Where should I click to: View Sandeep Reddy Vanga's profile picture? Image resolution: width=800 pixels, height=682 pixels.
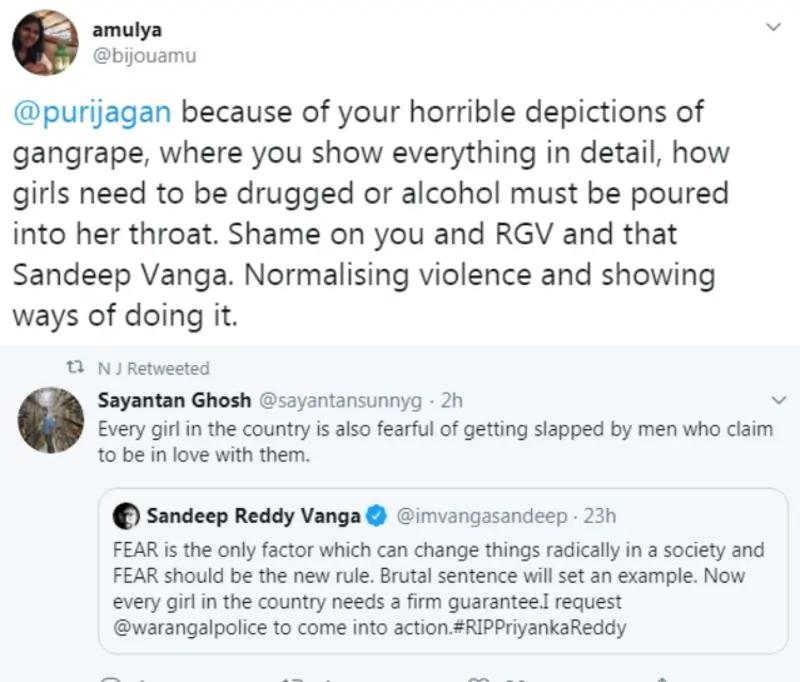click(x=126, y=516)
